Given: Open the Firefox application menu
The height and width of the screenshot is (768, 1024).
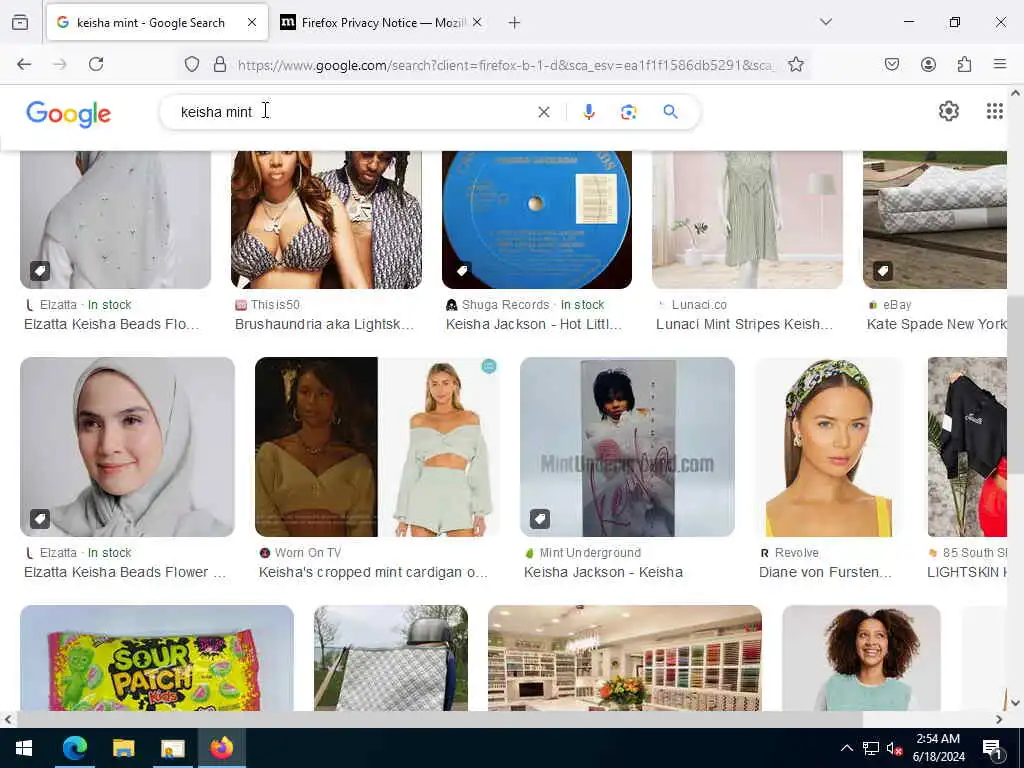Looking at the screenshot, I should (x=1000, y=64).
